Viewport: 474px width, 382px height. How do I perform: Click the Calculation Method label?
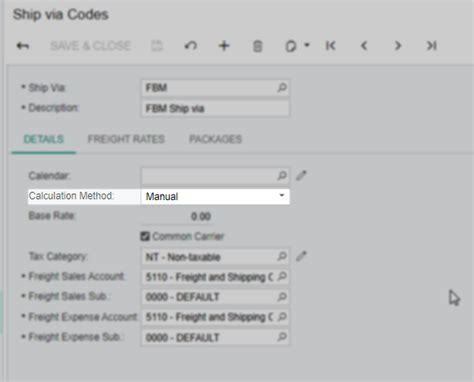click(71, 196)
